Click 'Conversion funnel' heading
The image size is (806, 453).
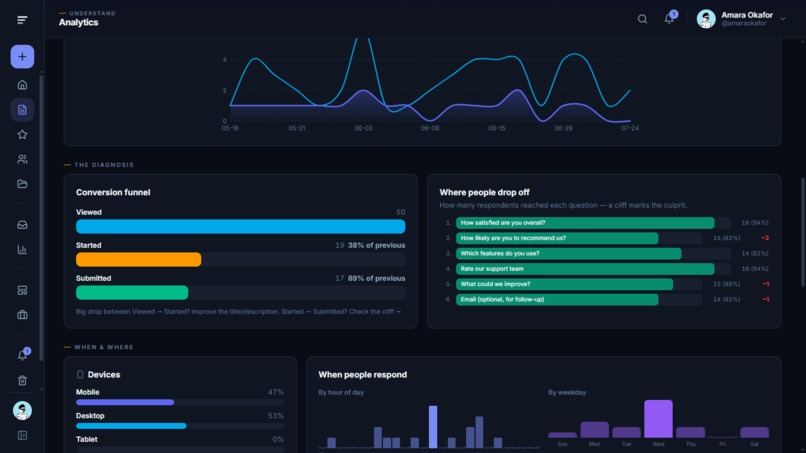113,192
